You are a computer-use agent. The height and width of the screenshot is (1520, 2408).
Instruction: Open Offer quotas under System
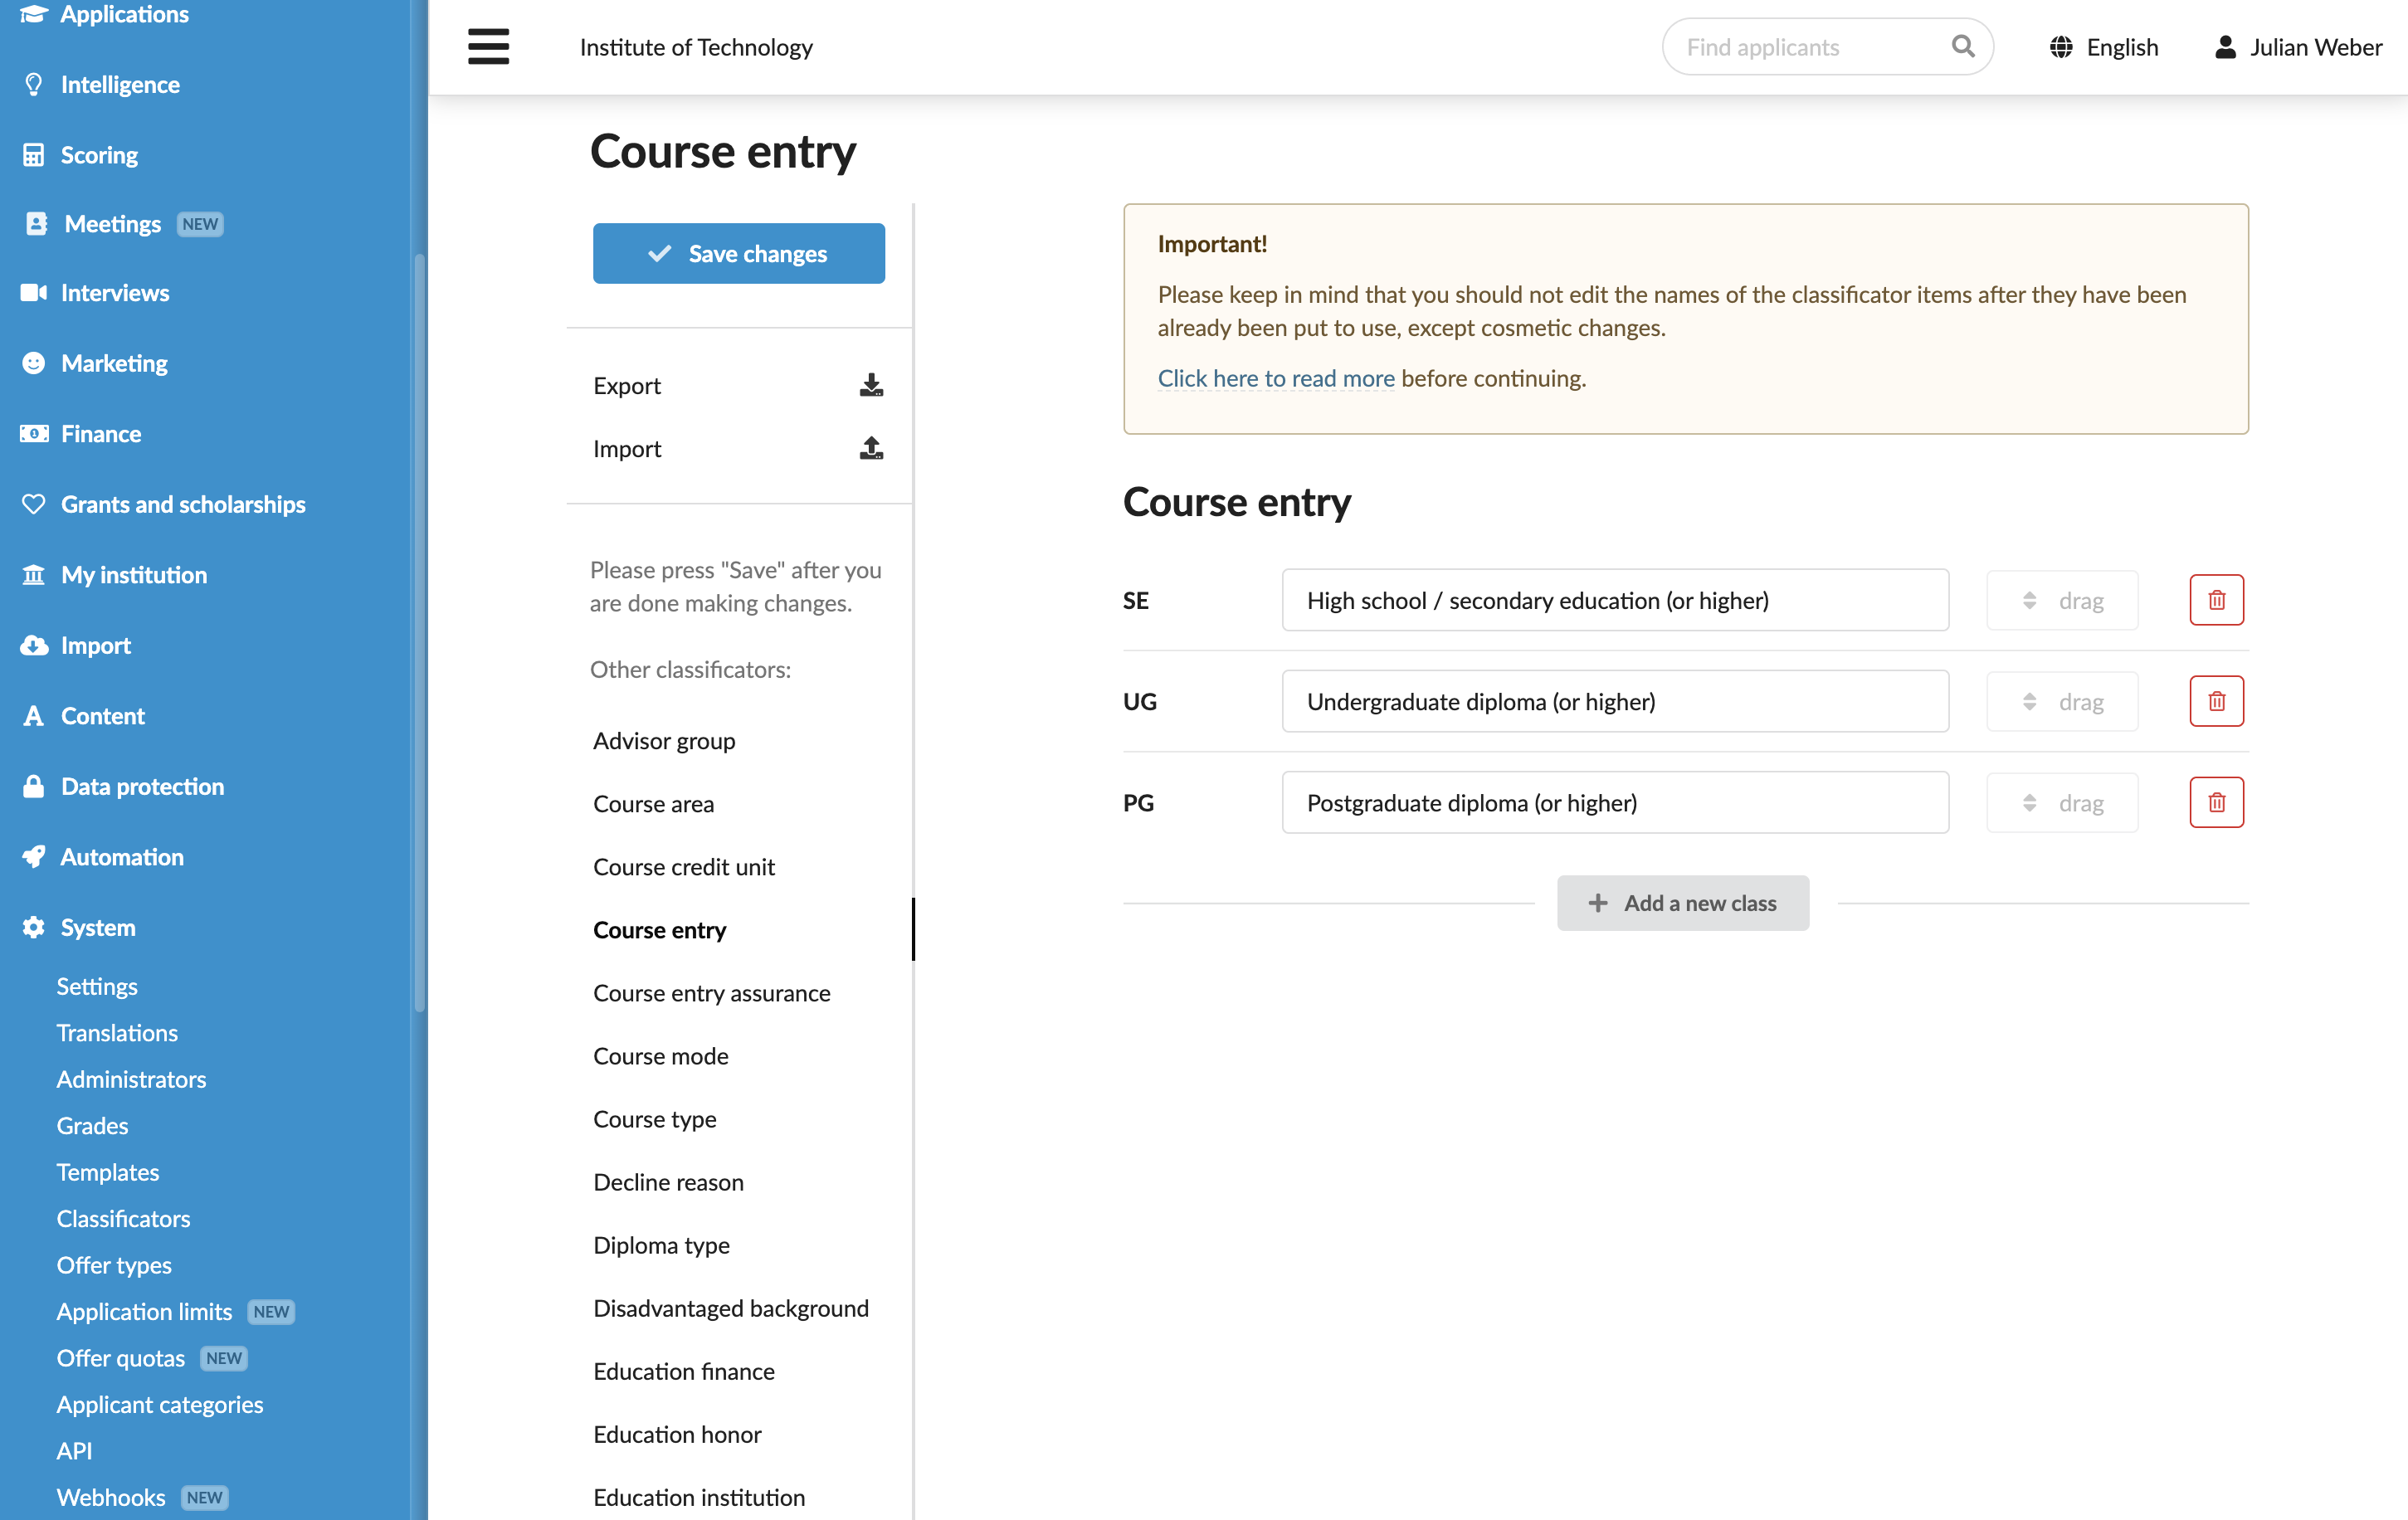[x=120, y=1358]
